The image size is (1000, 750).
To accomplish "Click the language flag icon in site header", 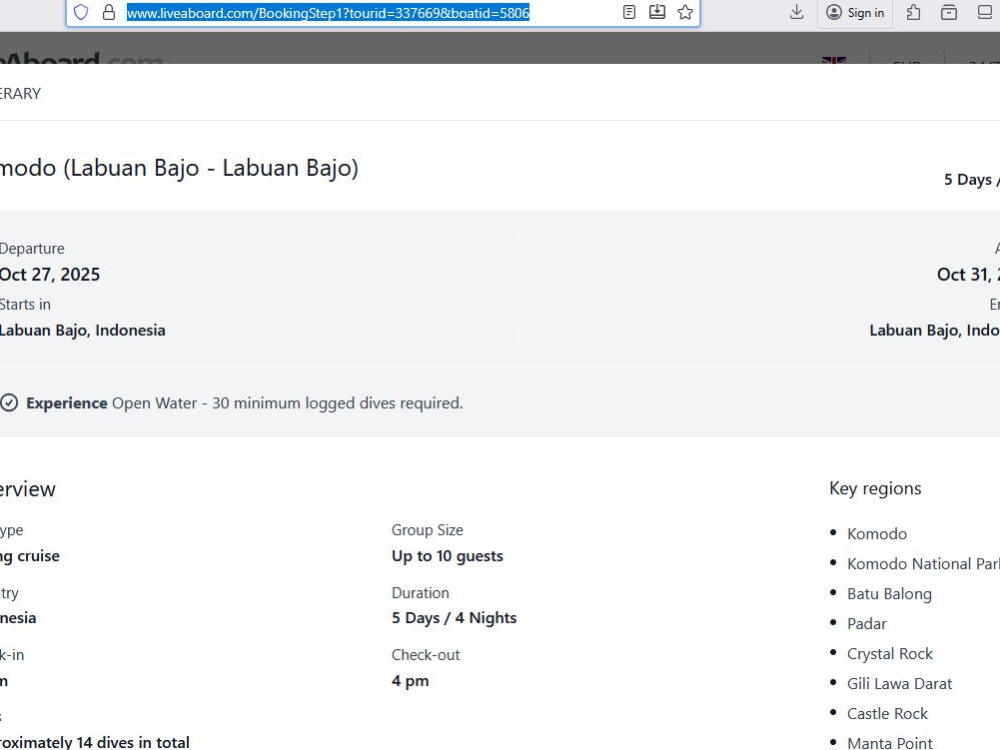I will tap(834, 60).
